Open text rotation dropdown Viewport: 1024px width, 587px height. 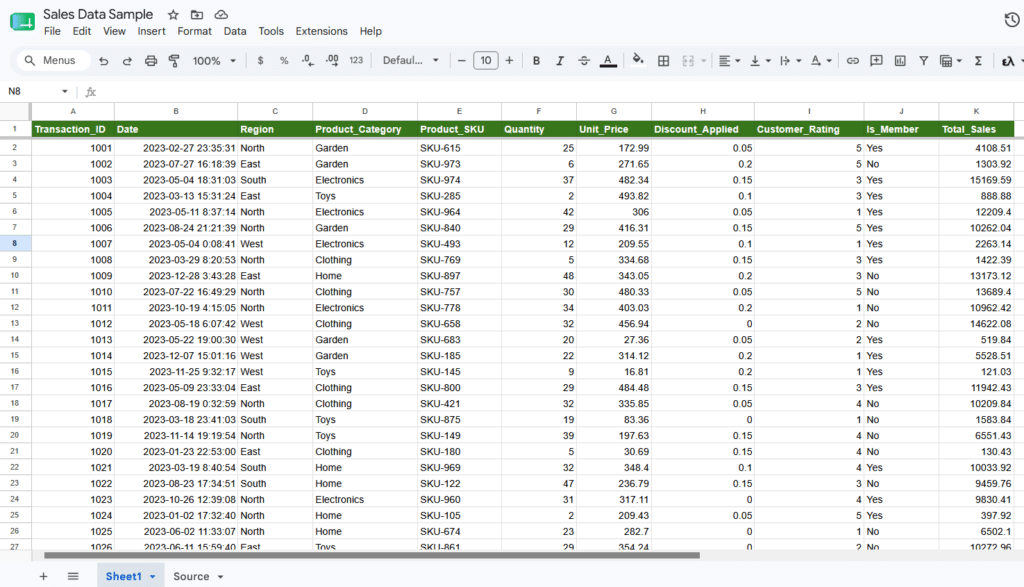[821, 61]
